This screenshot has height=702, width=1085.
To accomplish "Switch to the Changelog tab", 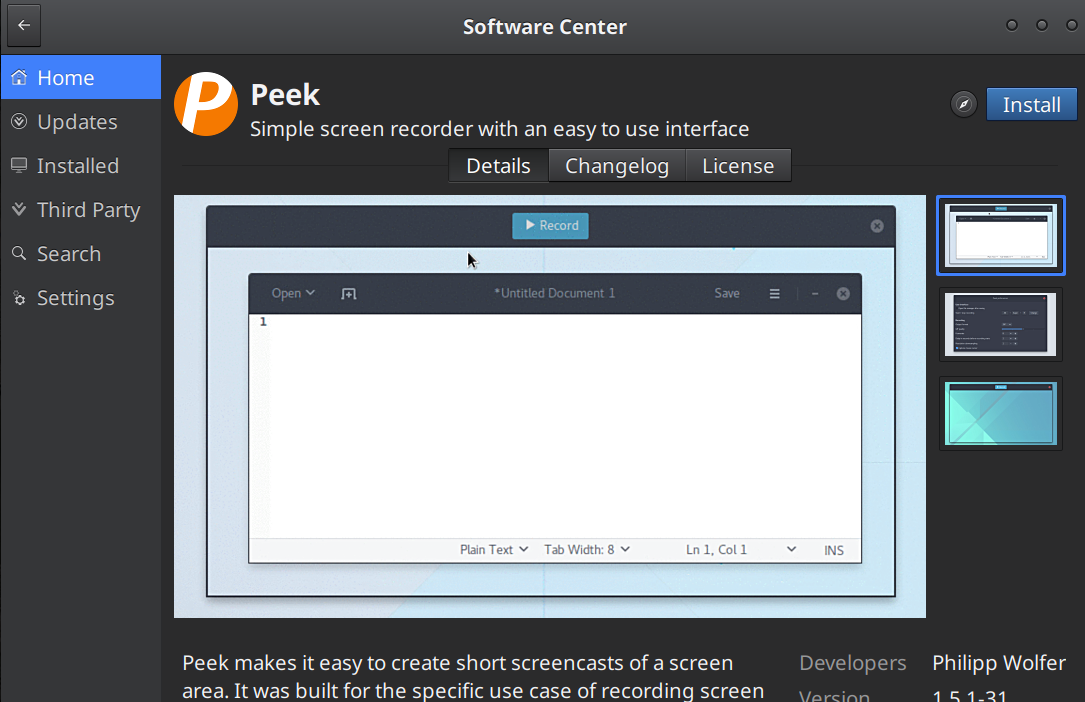I will pyautogui.click(x=617, y=166).
